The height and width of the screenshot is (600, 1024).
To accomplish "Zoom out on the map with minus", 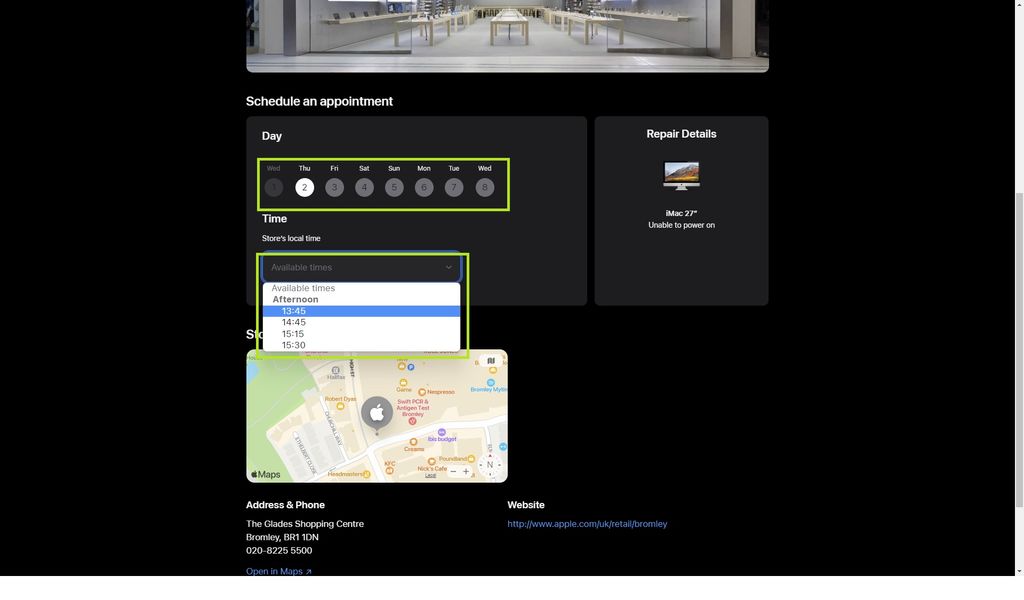I will (453, 471).
